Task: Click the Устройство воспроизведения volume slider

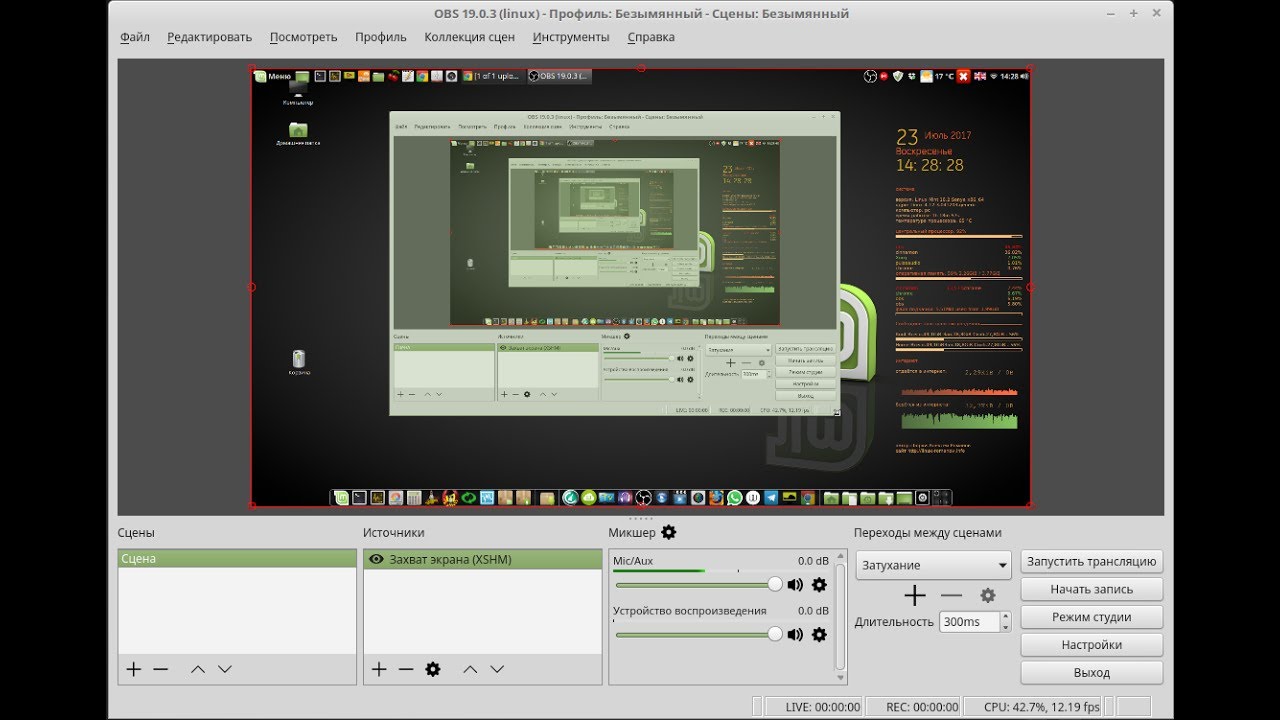Action: [698, 634]
